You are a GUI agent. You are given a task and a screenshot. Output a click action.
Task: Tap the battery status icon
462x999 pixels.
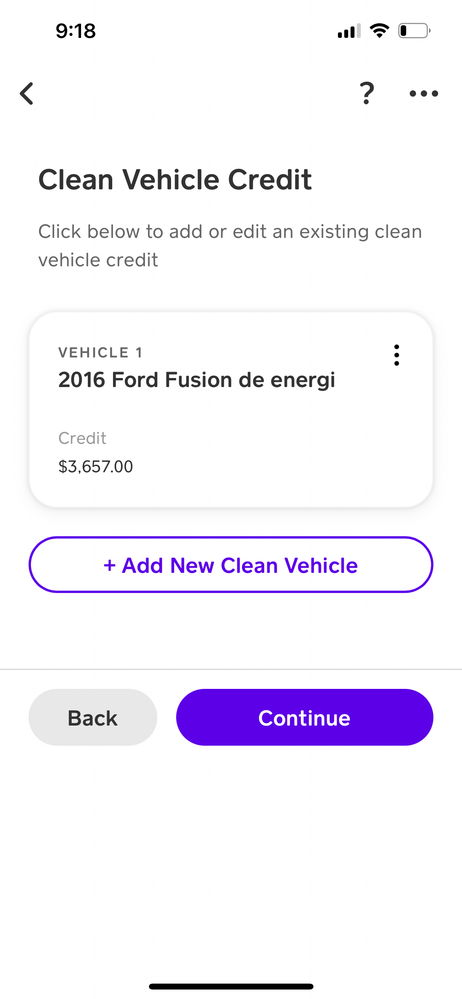414,30
